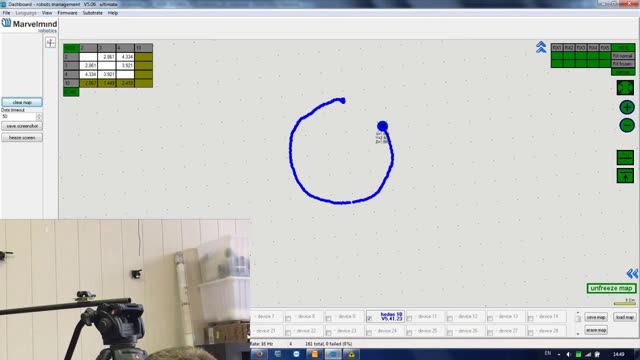Click the RX5 header cell
The image size is (640, 360).
(605, 48)
